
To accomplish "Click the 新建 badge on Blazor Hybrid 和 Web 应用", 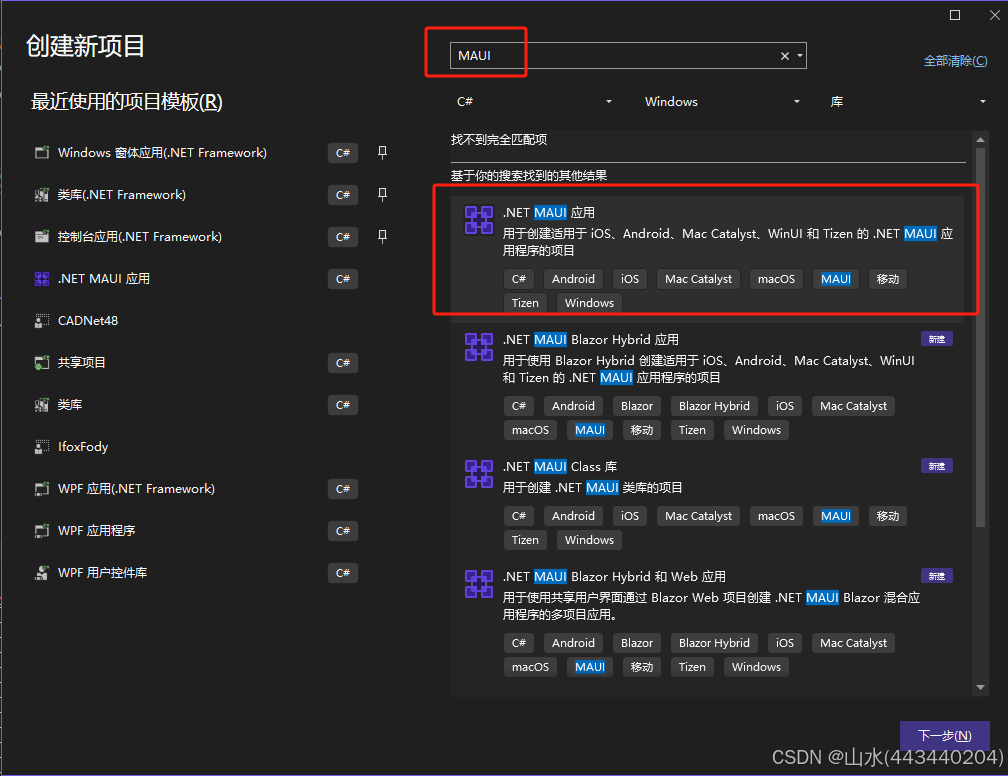I will [937, 575].
